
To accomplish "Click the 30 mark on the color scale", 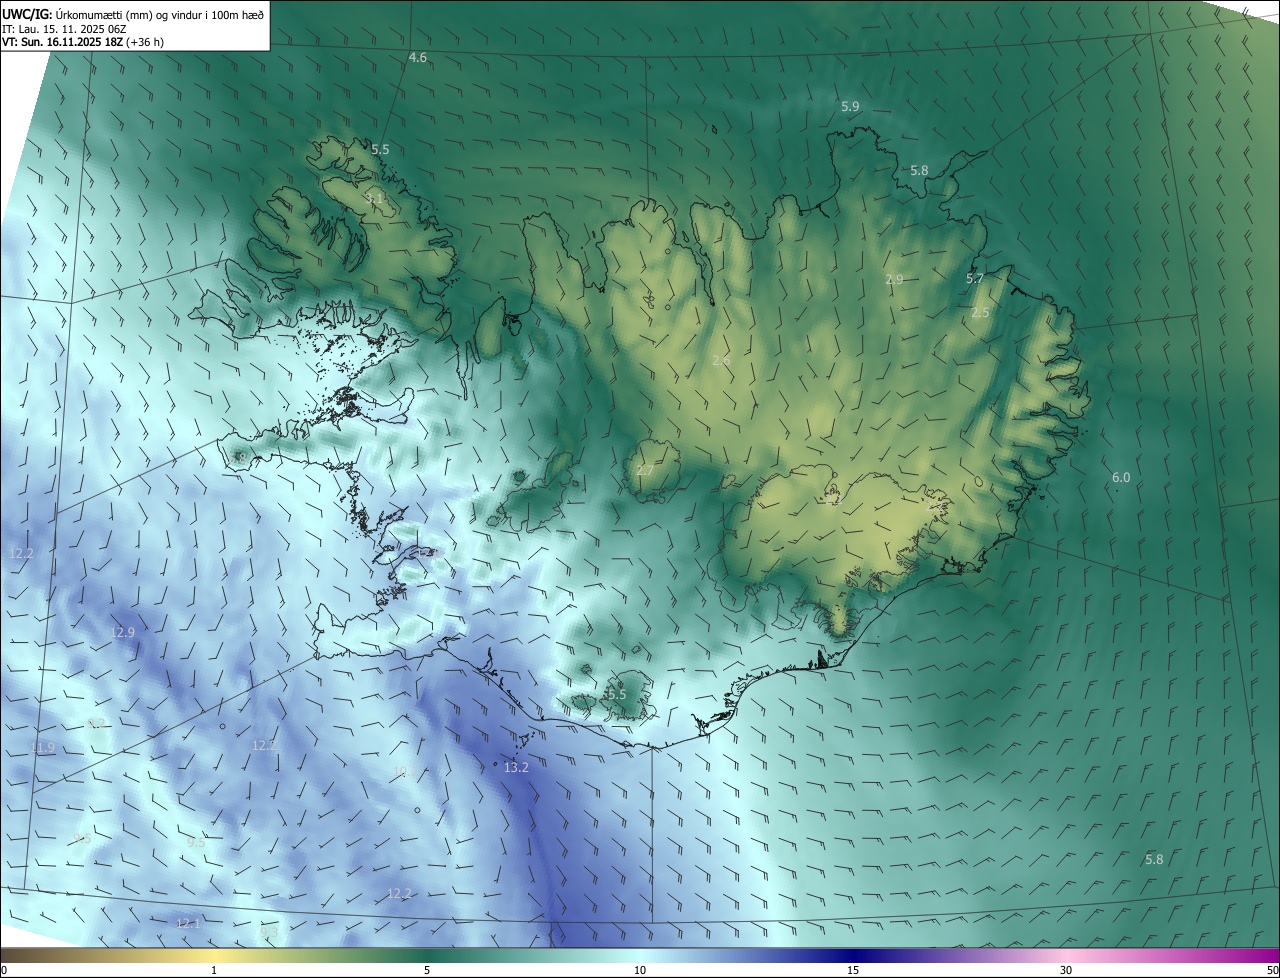I will (1066, 970).
